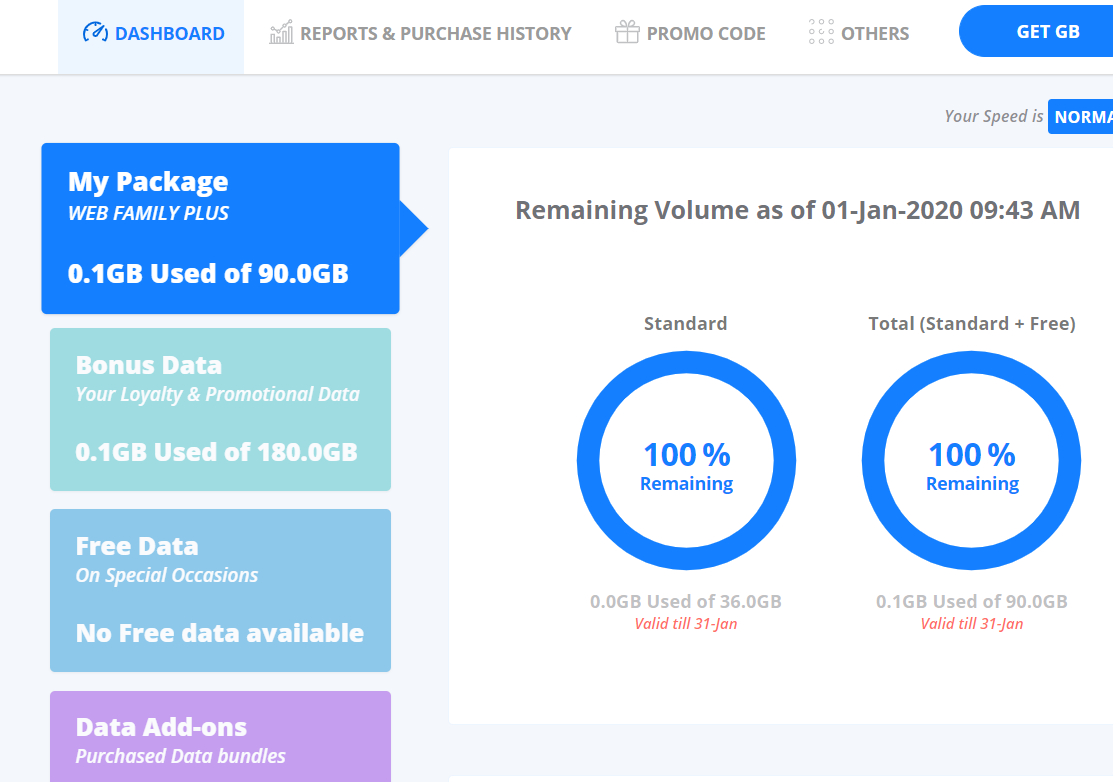Select the Free Data card
1113x782 pixels.
point(221,590)
